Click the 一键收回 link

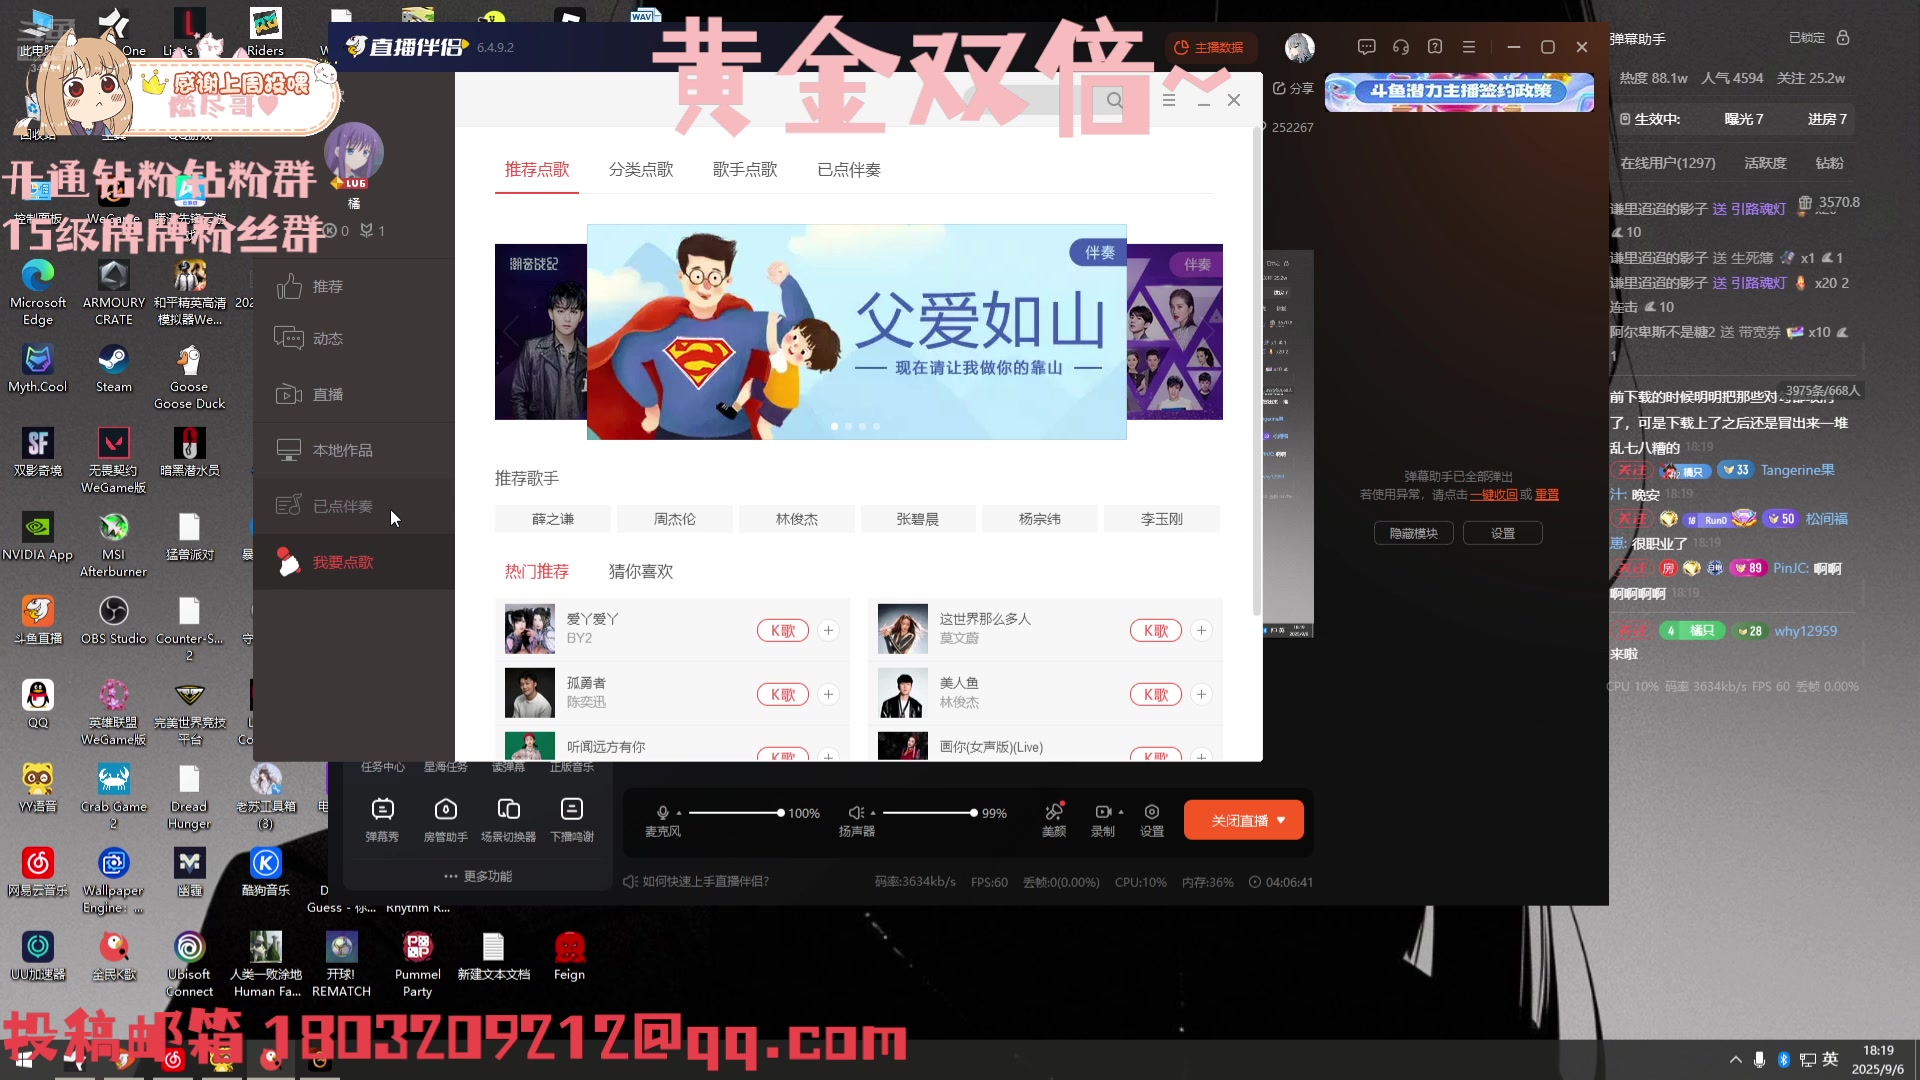point(1494,495)
